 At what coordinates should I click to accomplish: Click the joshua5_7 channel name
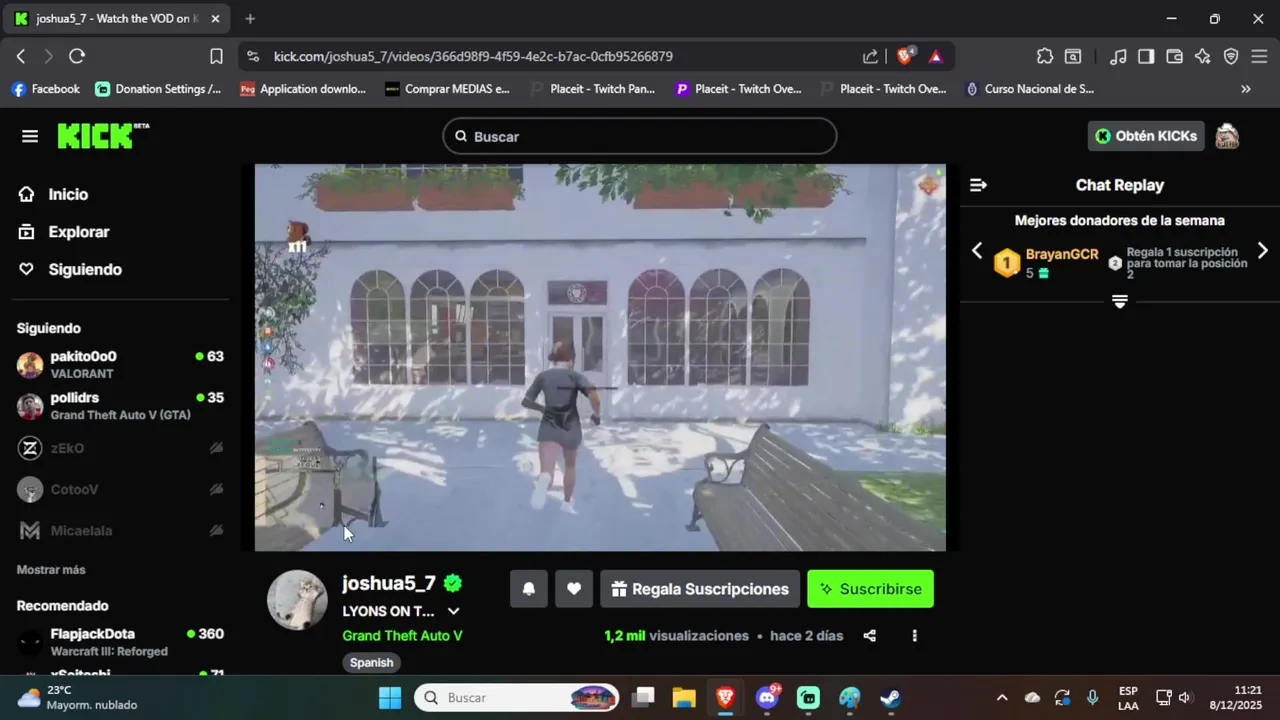(389, 583)
